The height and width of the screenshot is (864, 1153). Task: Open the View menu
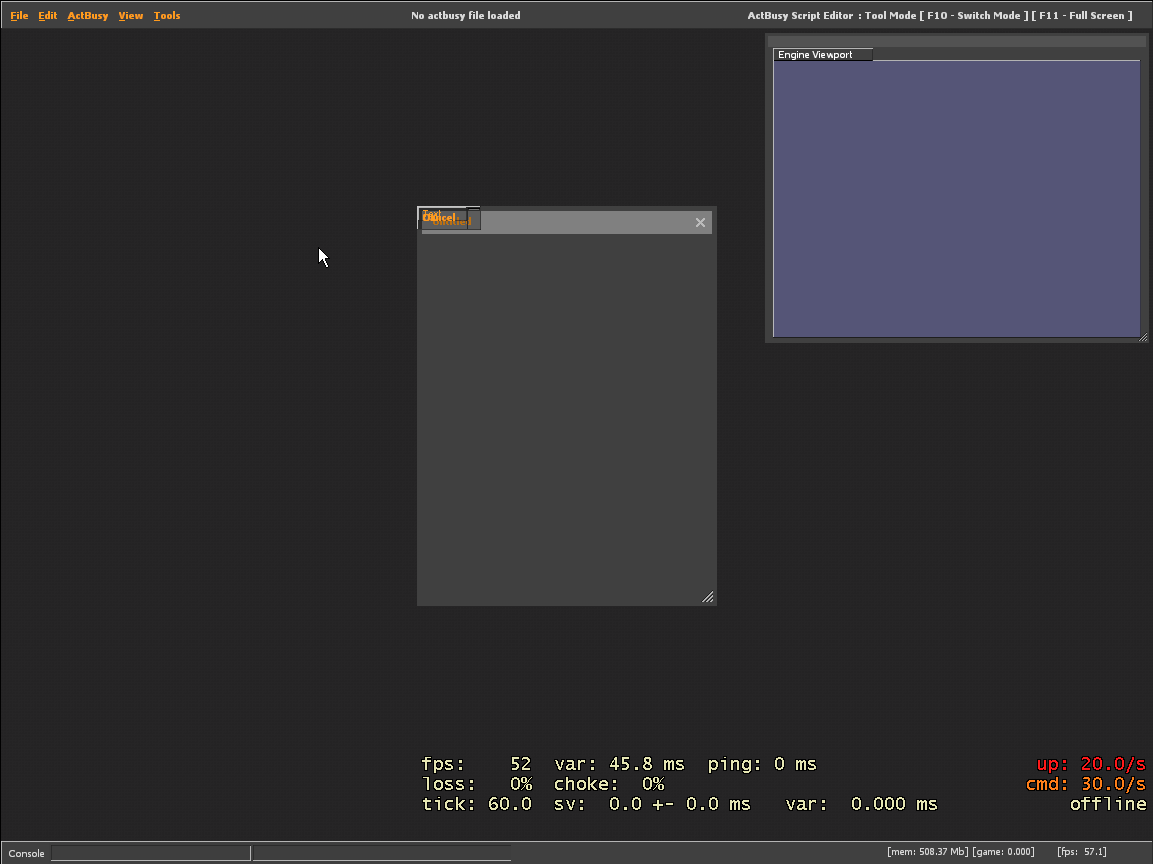130,15
